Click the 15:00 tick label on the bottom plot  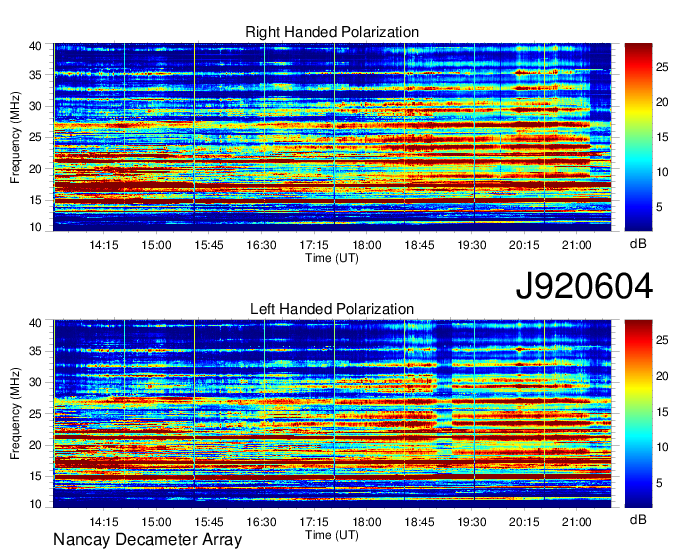(156, 522)
